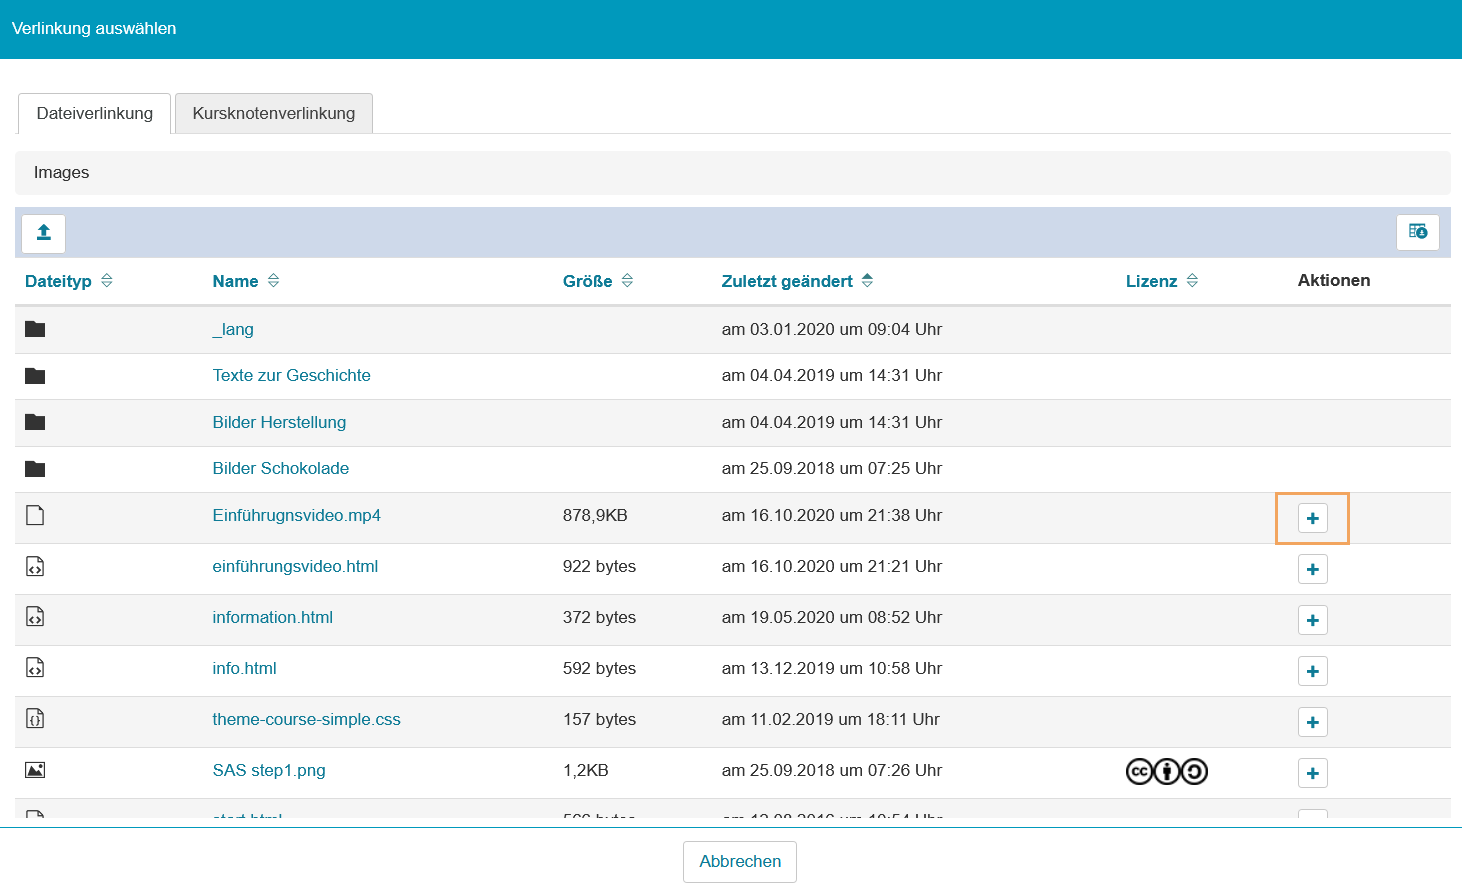Viewport: 1462px width, 883px height.
Task: Sort the table by Dateityp
Action: pos(68,281)
